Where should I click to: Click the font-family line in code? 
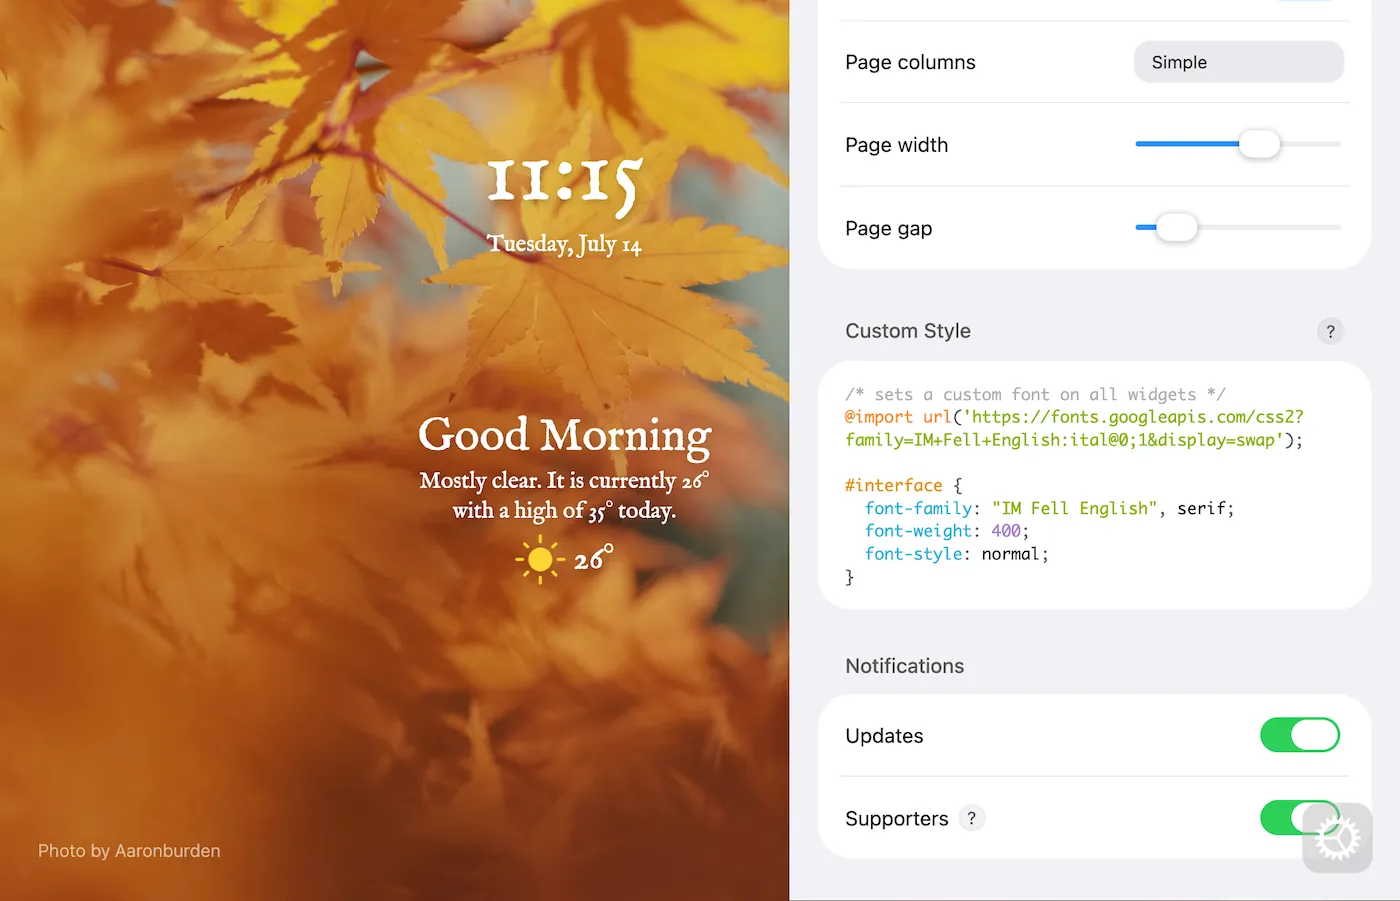(1049, 508)
